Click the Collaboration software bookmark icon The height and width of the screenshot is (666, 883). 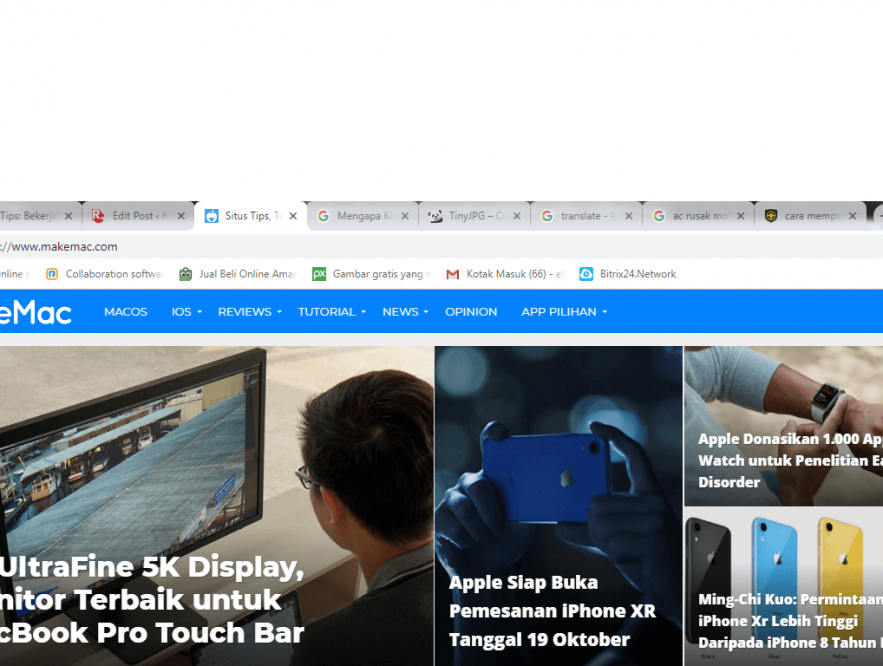tap(52, 274)
